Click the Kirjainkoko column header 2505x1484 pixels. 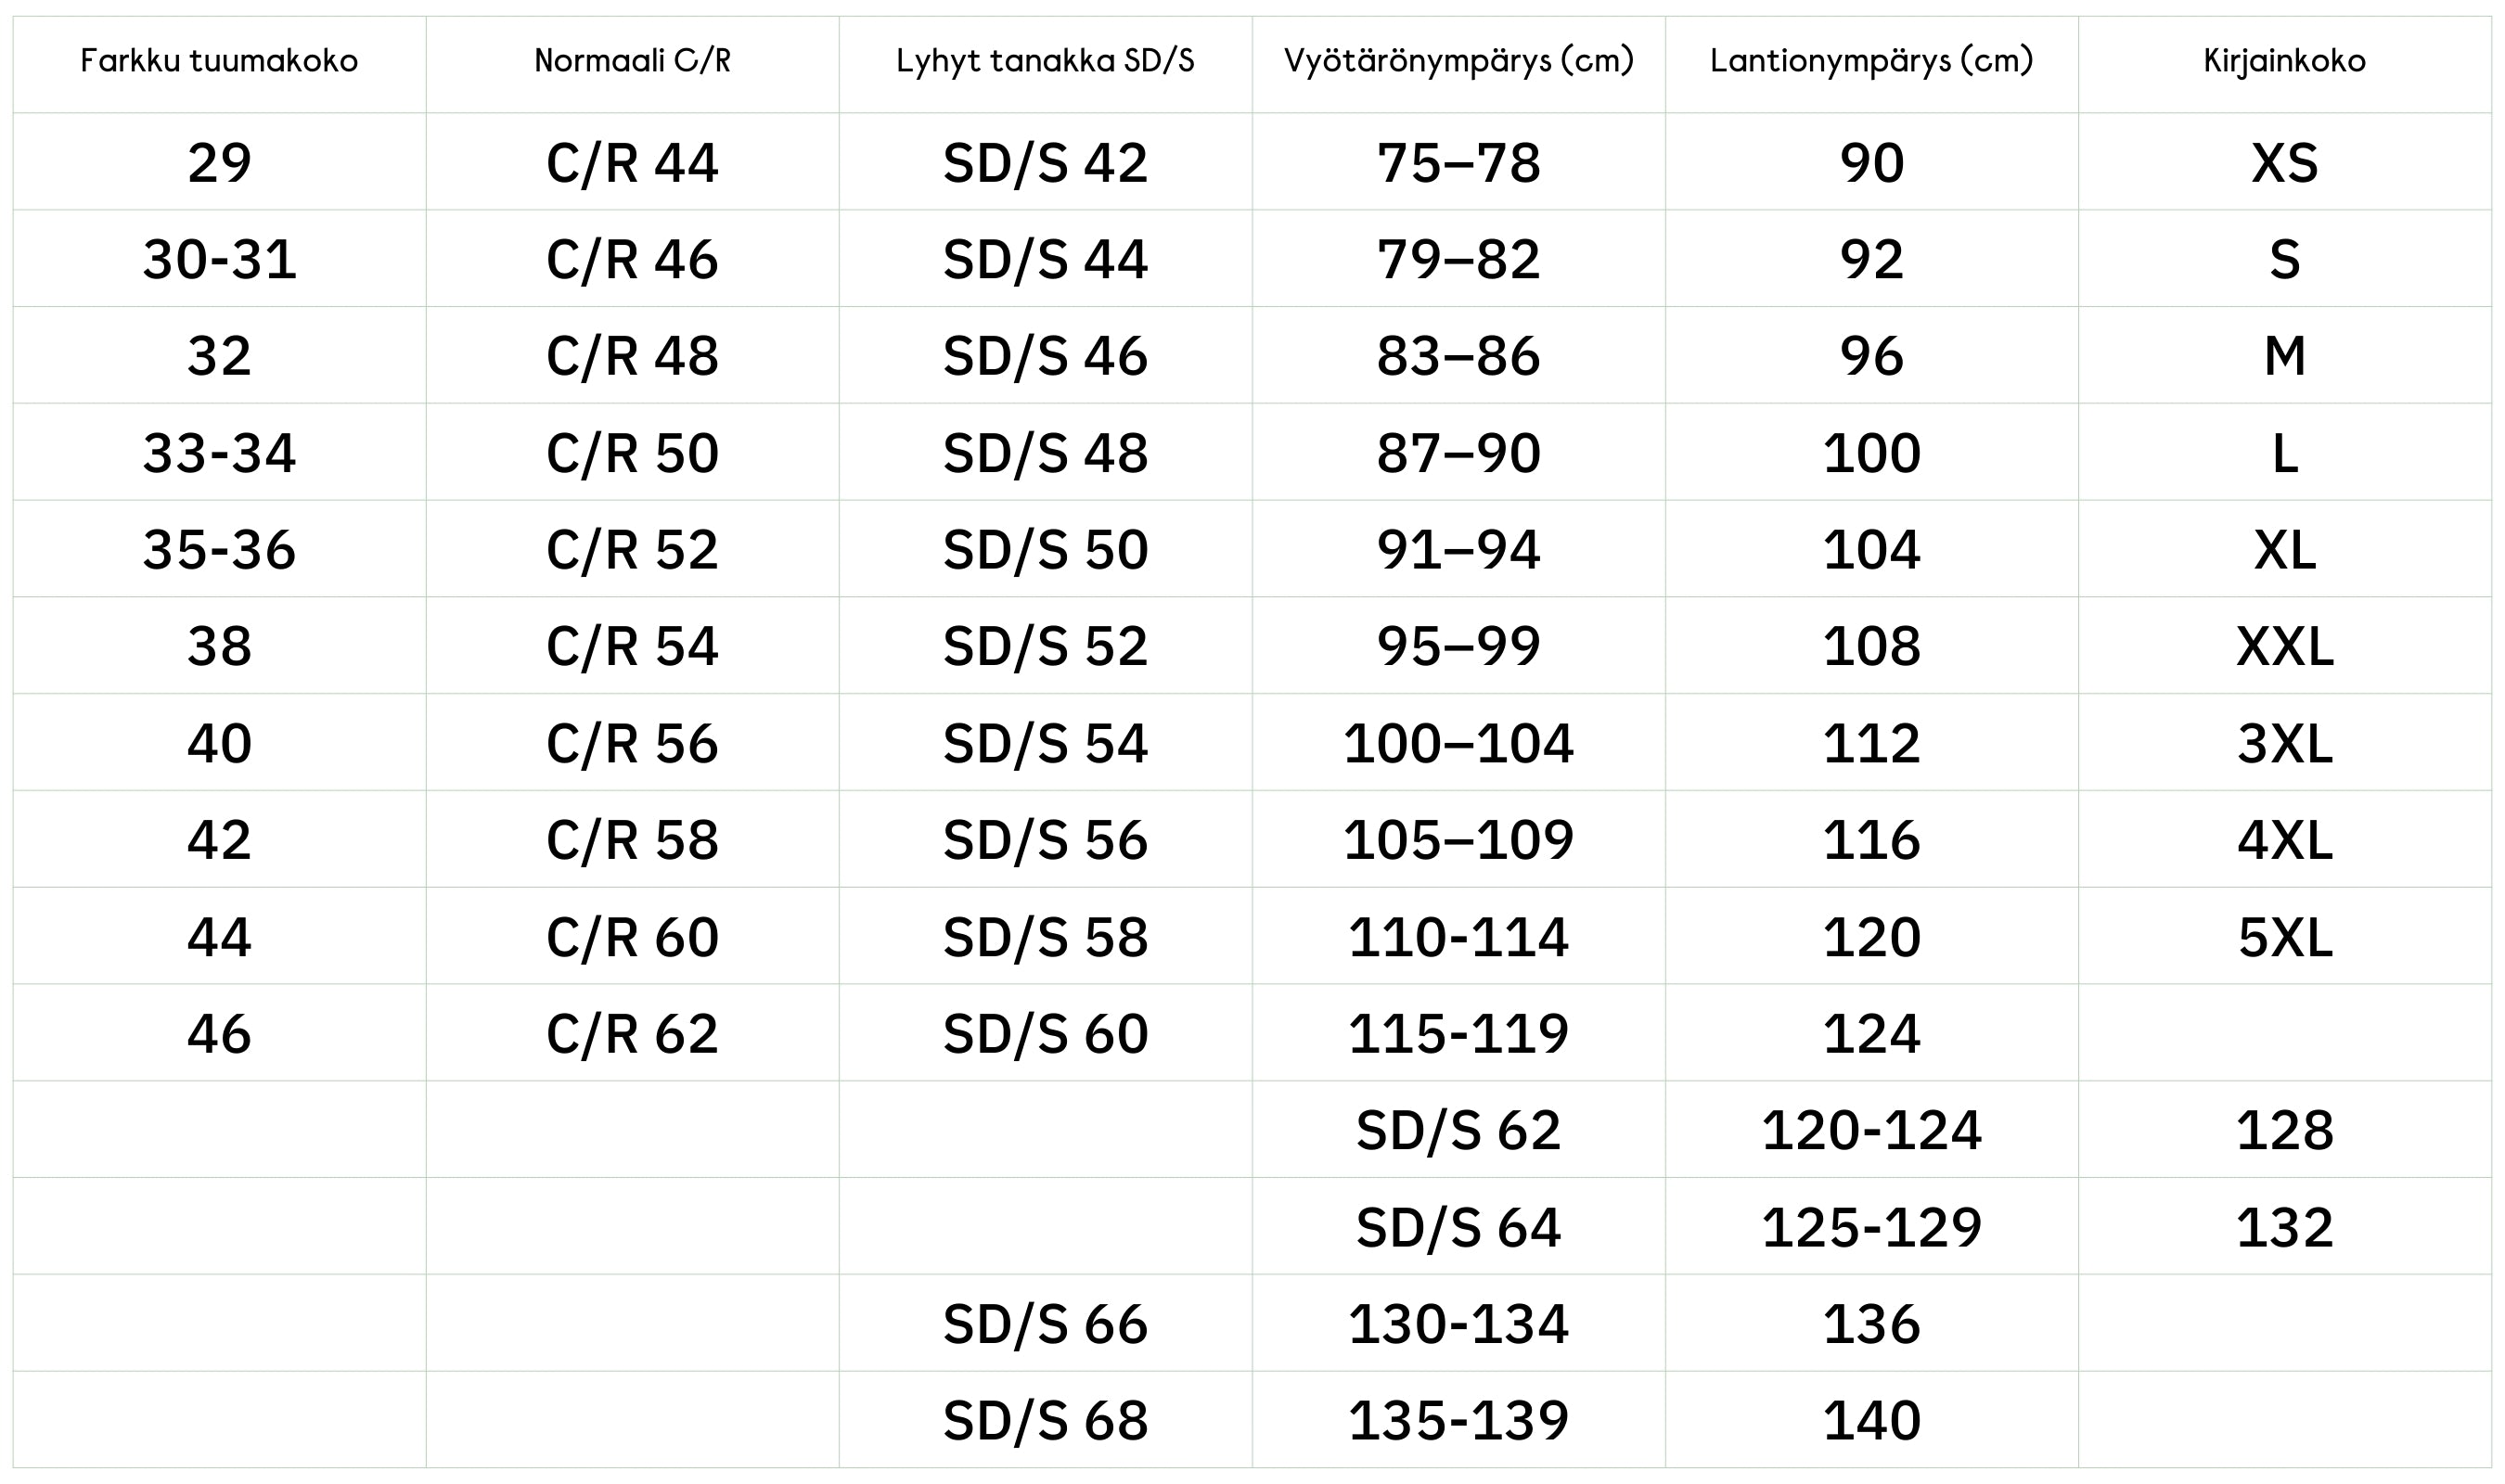(2284, 61)
